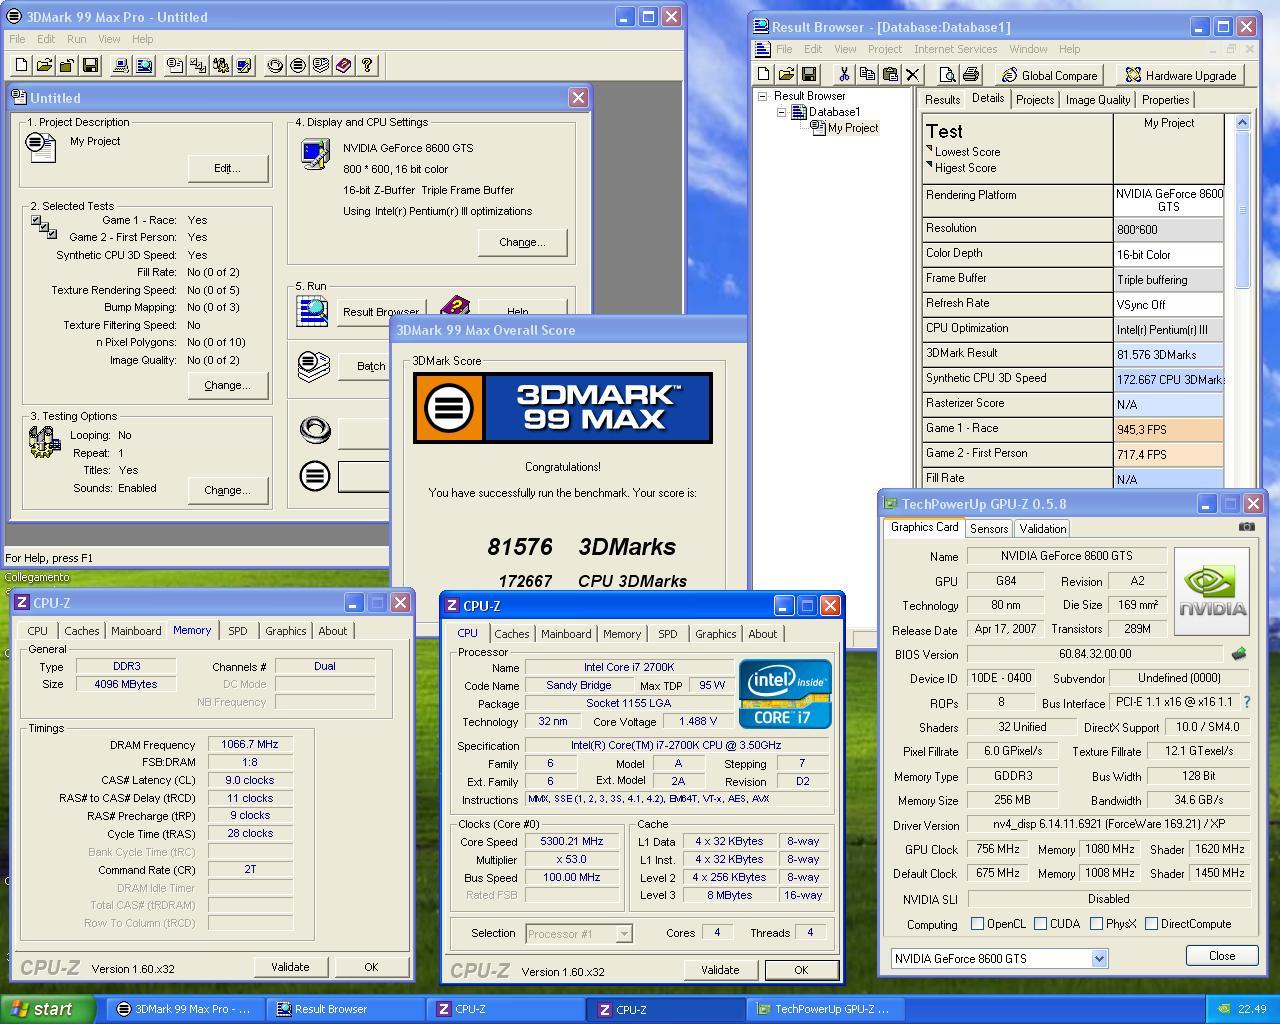The image size is (1280, 1024).
Task: Open the Validation tab in GPU-Z
Action: 1043,529
